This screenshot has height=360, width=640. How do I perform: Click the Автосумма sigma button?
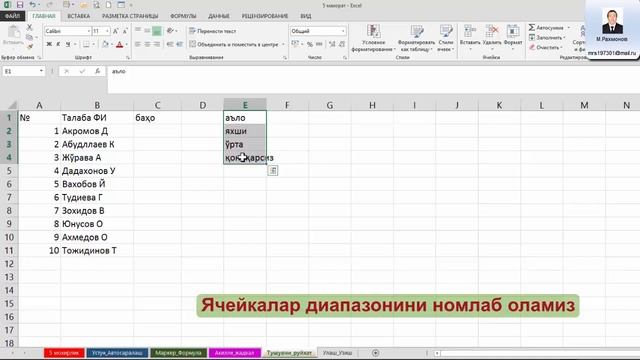click(x=532, y=27)
